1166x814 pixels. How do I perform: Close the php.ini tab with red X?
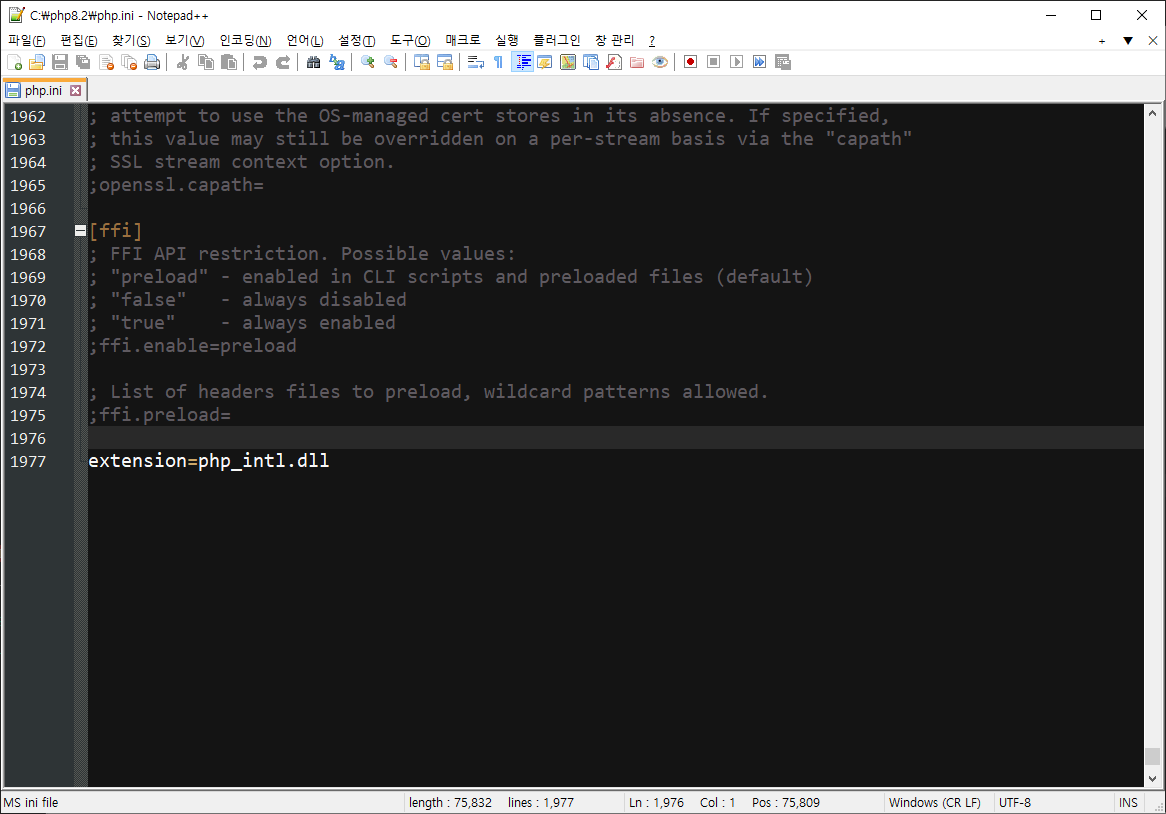coord(76,91)
